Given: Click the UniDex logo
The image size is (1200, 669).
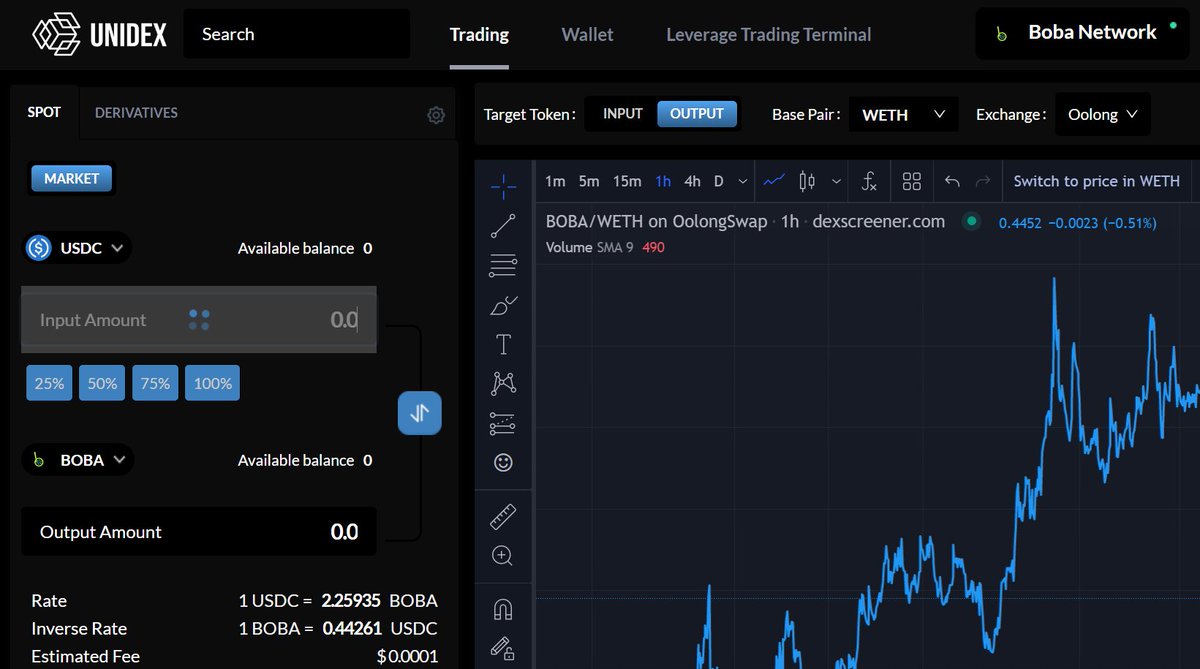Looking at the screenshot, I should 99,34.
